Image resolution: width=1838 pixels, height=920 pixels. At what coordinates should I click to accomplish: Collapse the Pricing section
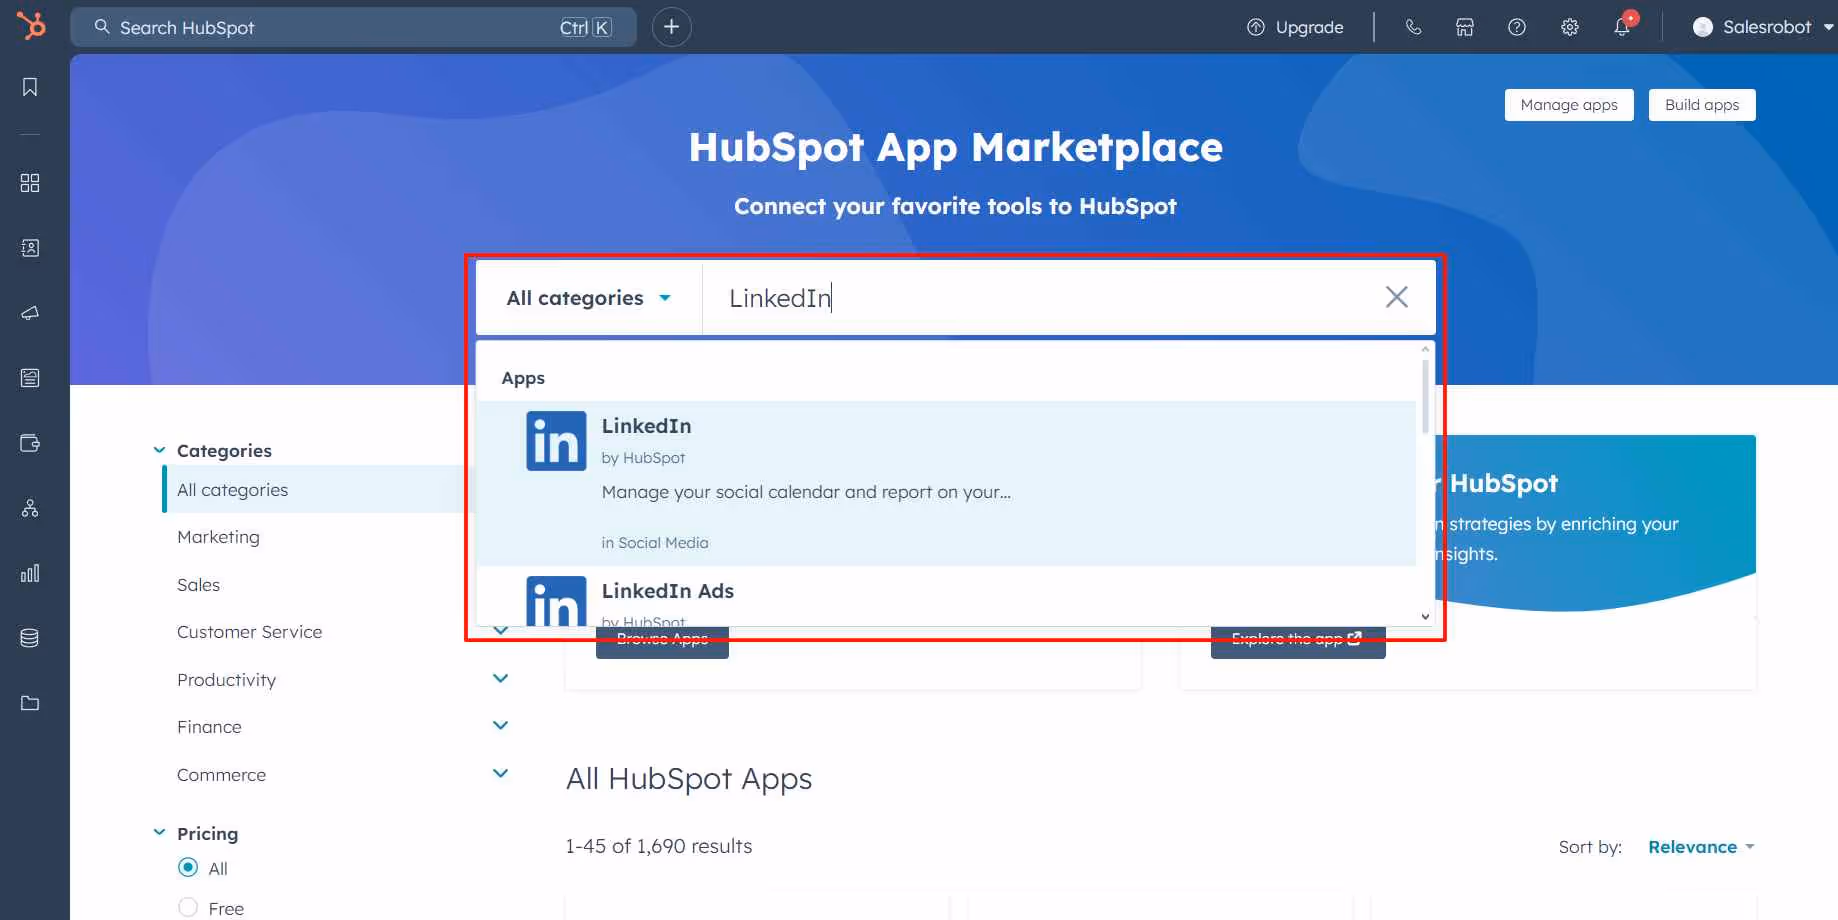click(x=158, y=831)
